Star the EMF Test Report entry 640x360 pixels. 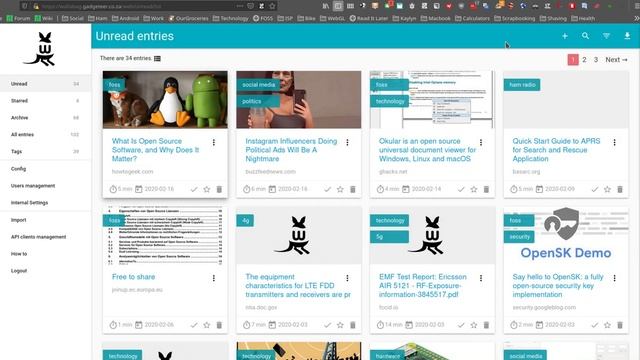pos(474,325)
